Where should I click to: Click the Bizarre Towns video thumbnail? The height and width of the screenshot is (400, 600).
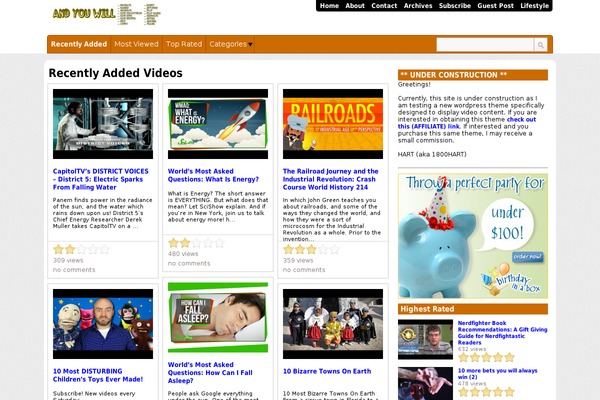point(333,324)
